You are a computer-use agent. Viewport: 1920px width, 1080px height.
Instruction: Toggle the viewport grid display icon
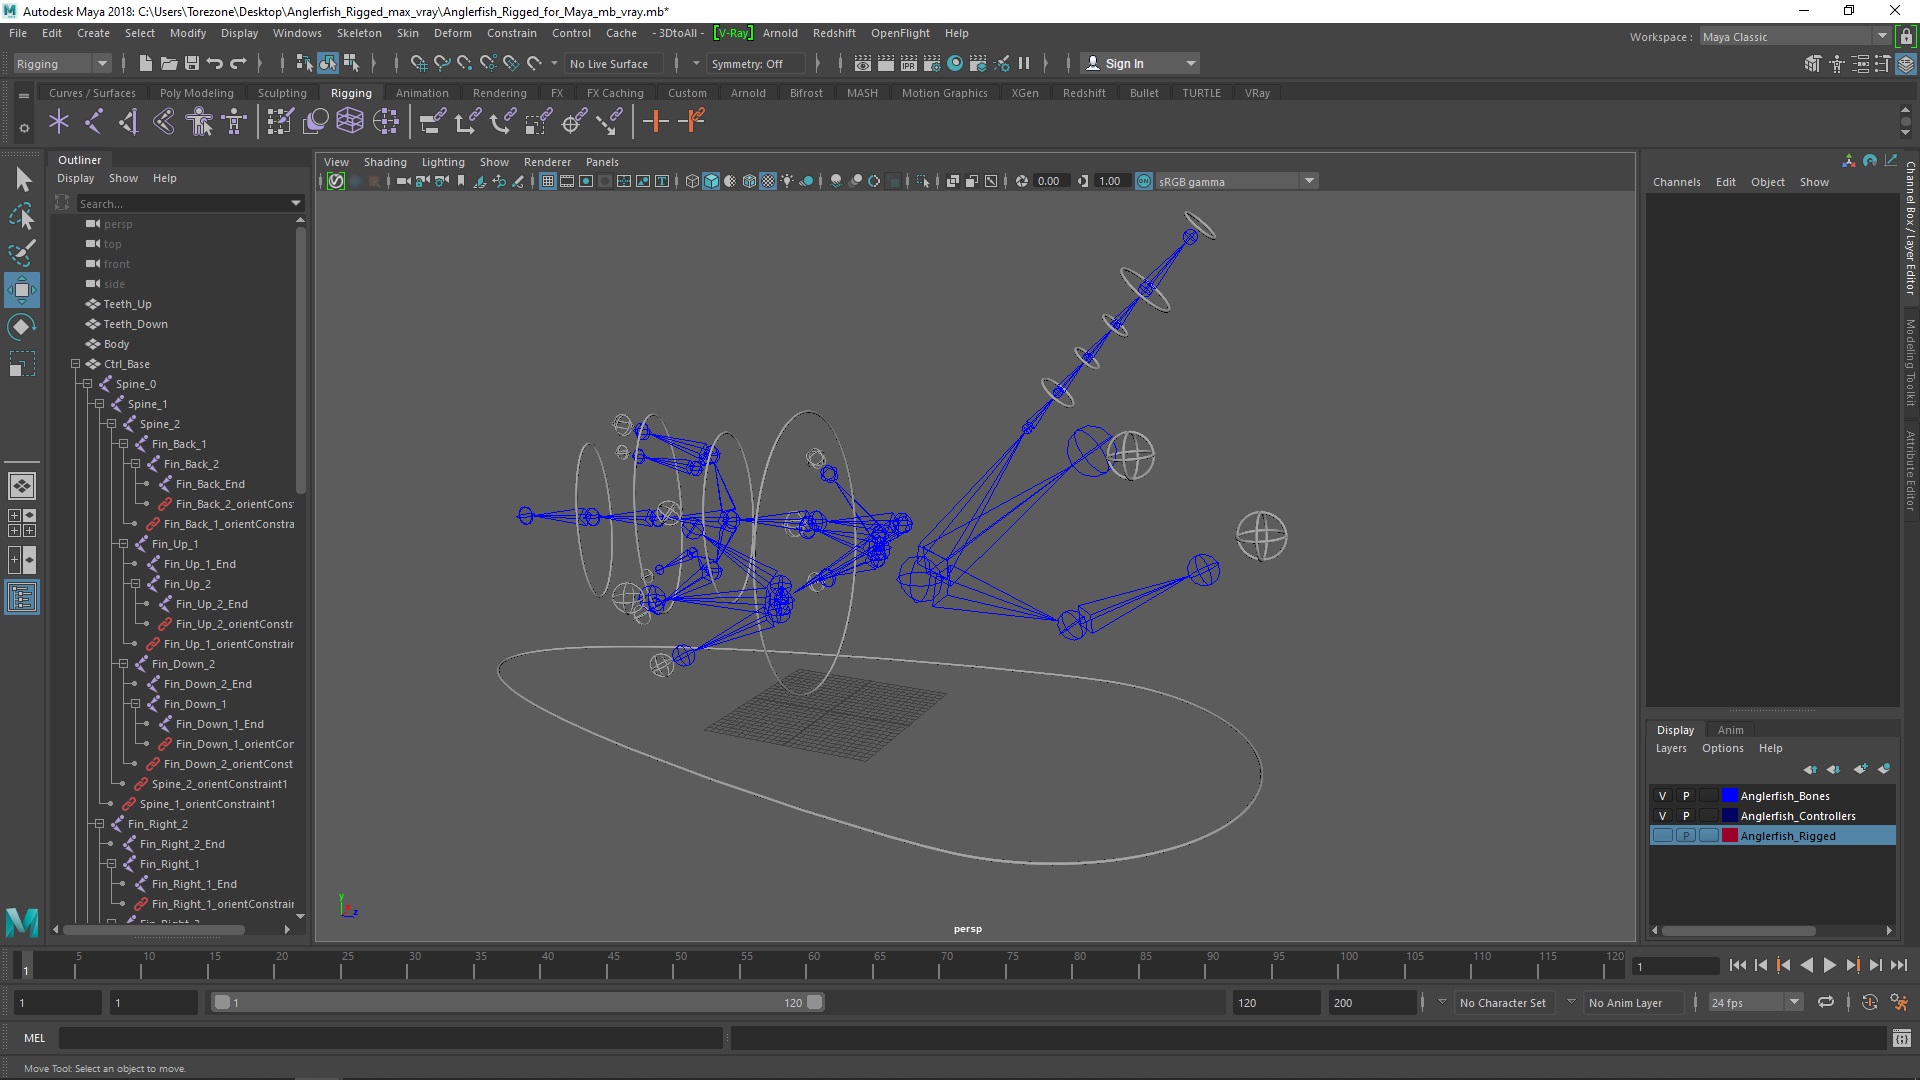point(548,181)
